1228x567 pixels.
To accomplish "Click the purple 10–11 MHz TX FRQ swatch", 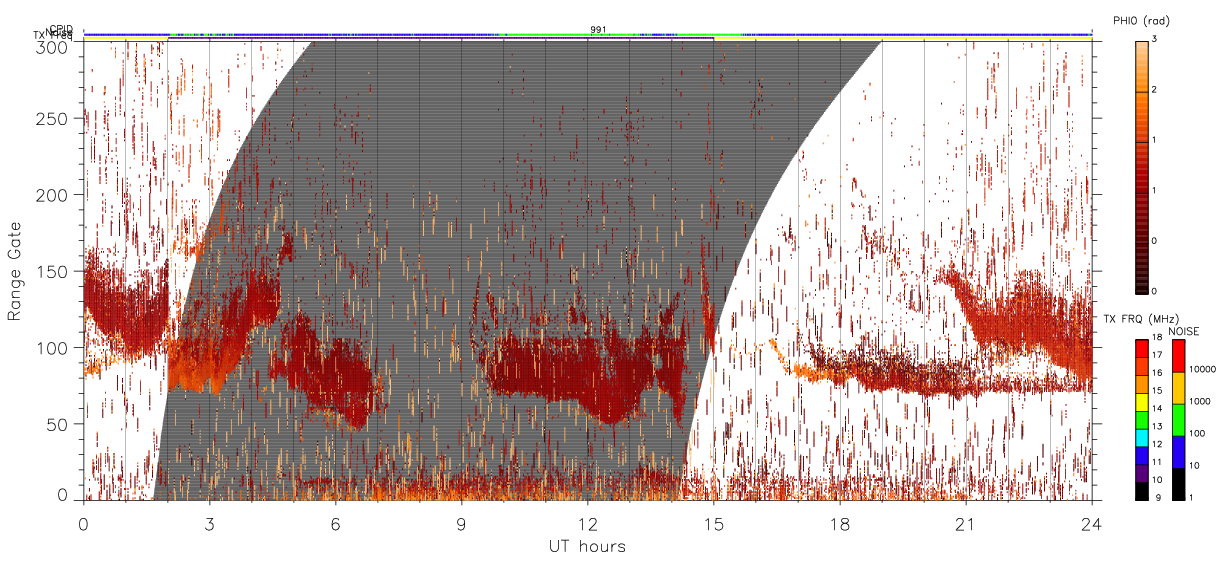I will (x=1142, y=473).
